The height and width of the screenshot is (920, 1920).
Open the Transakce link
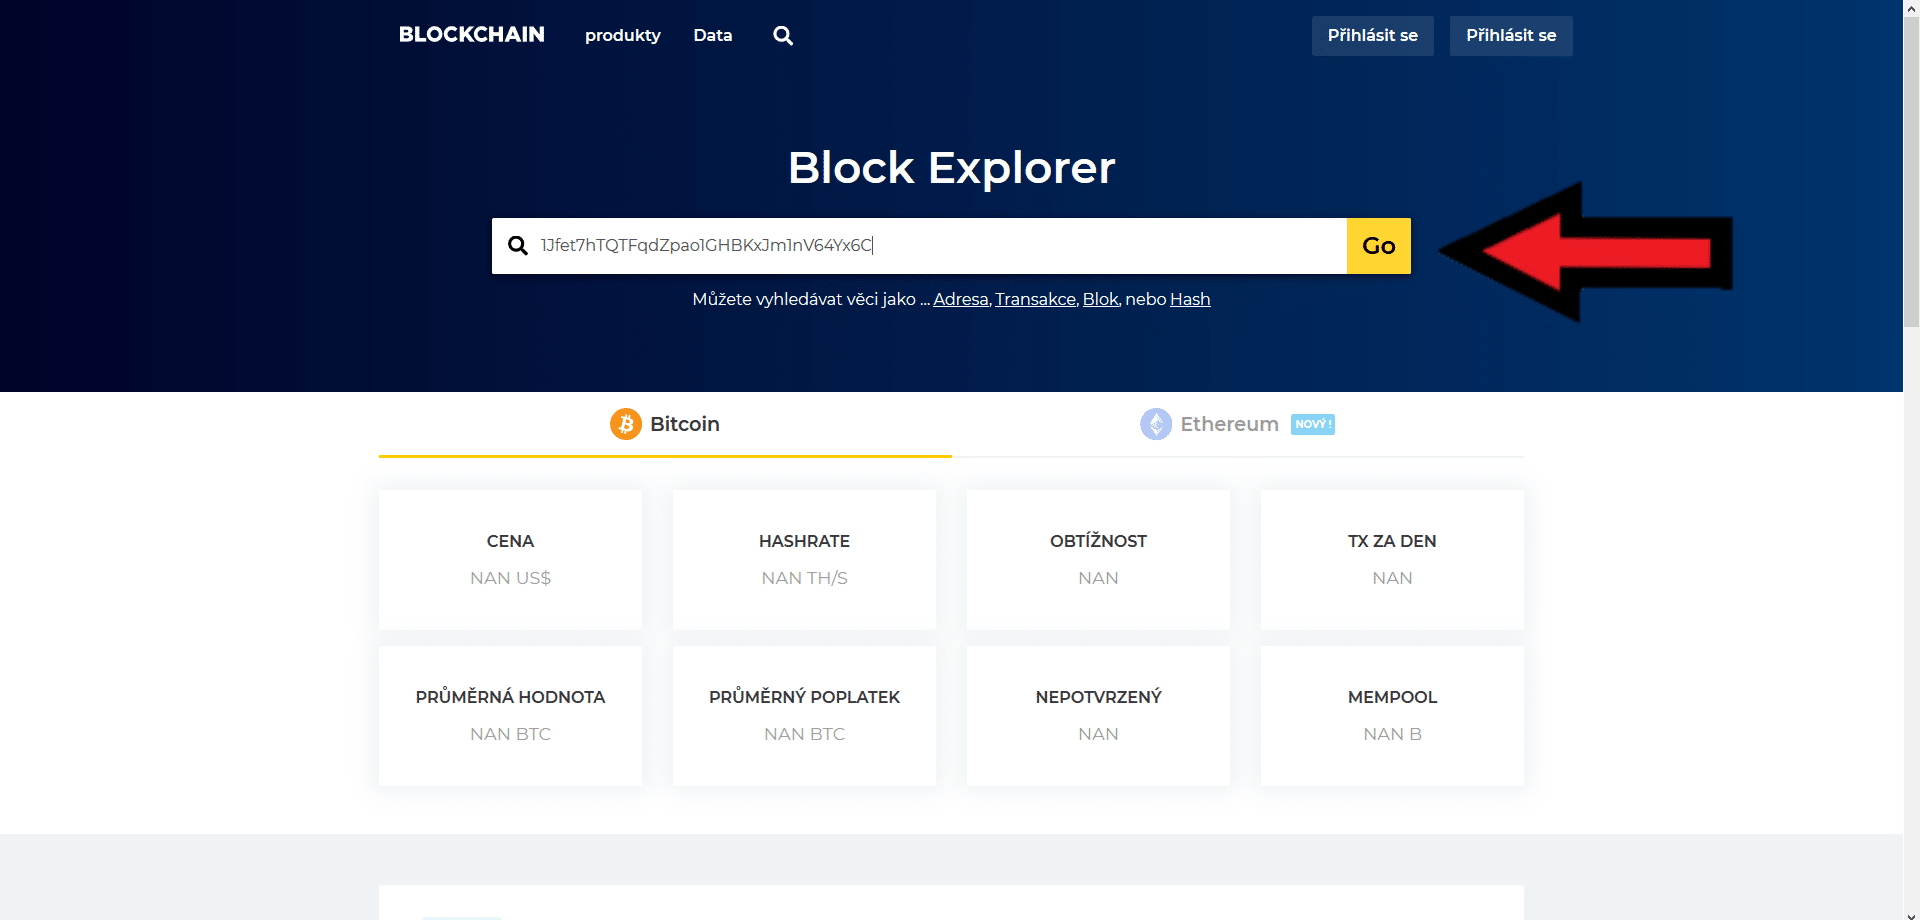point(1035,299)
